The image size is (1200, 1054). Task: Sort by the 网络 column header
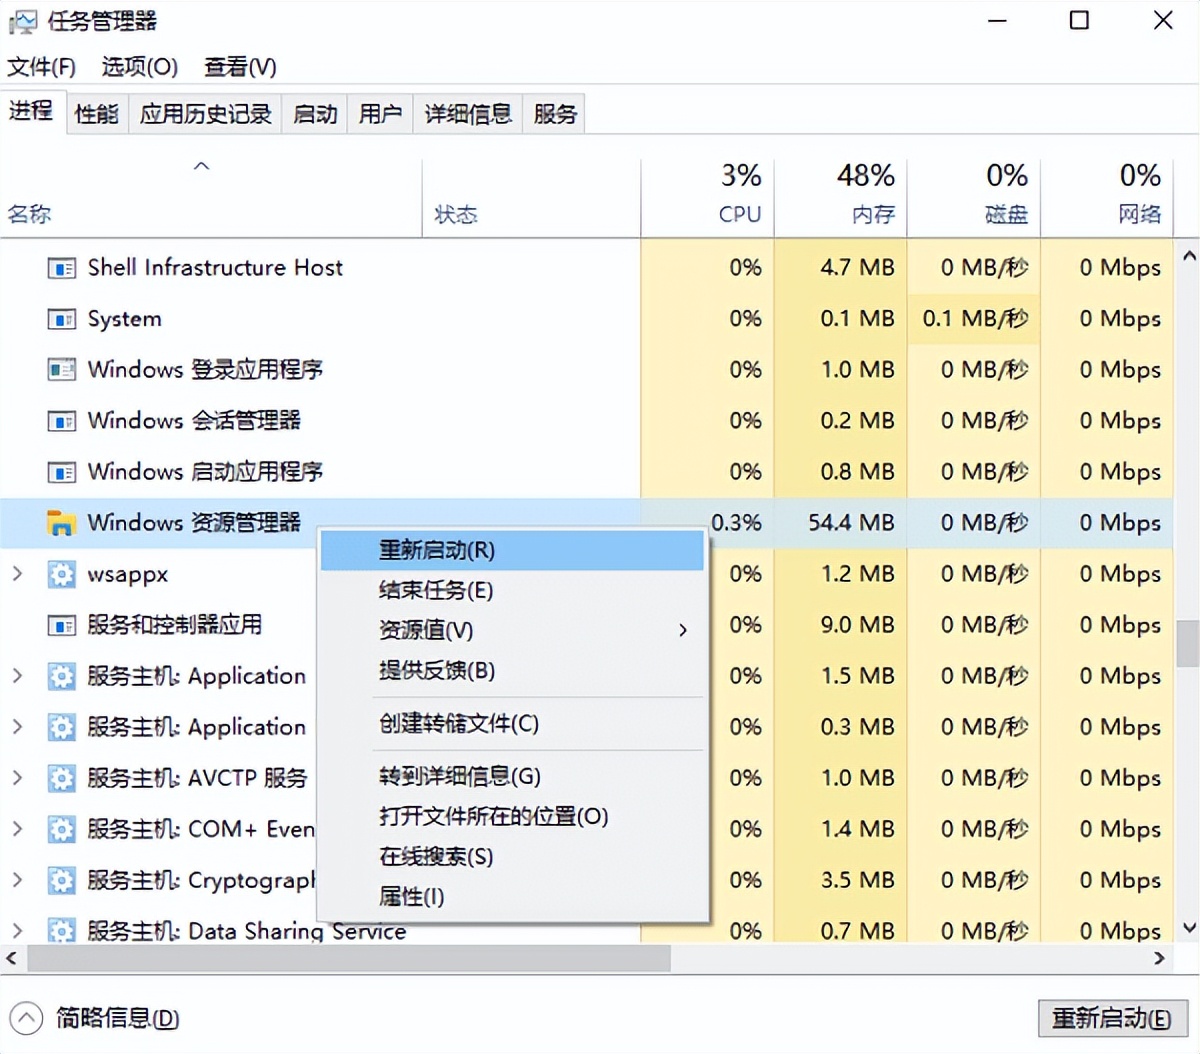[x=1107, y=198]
